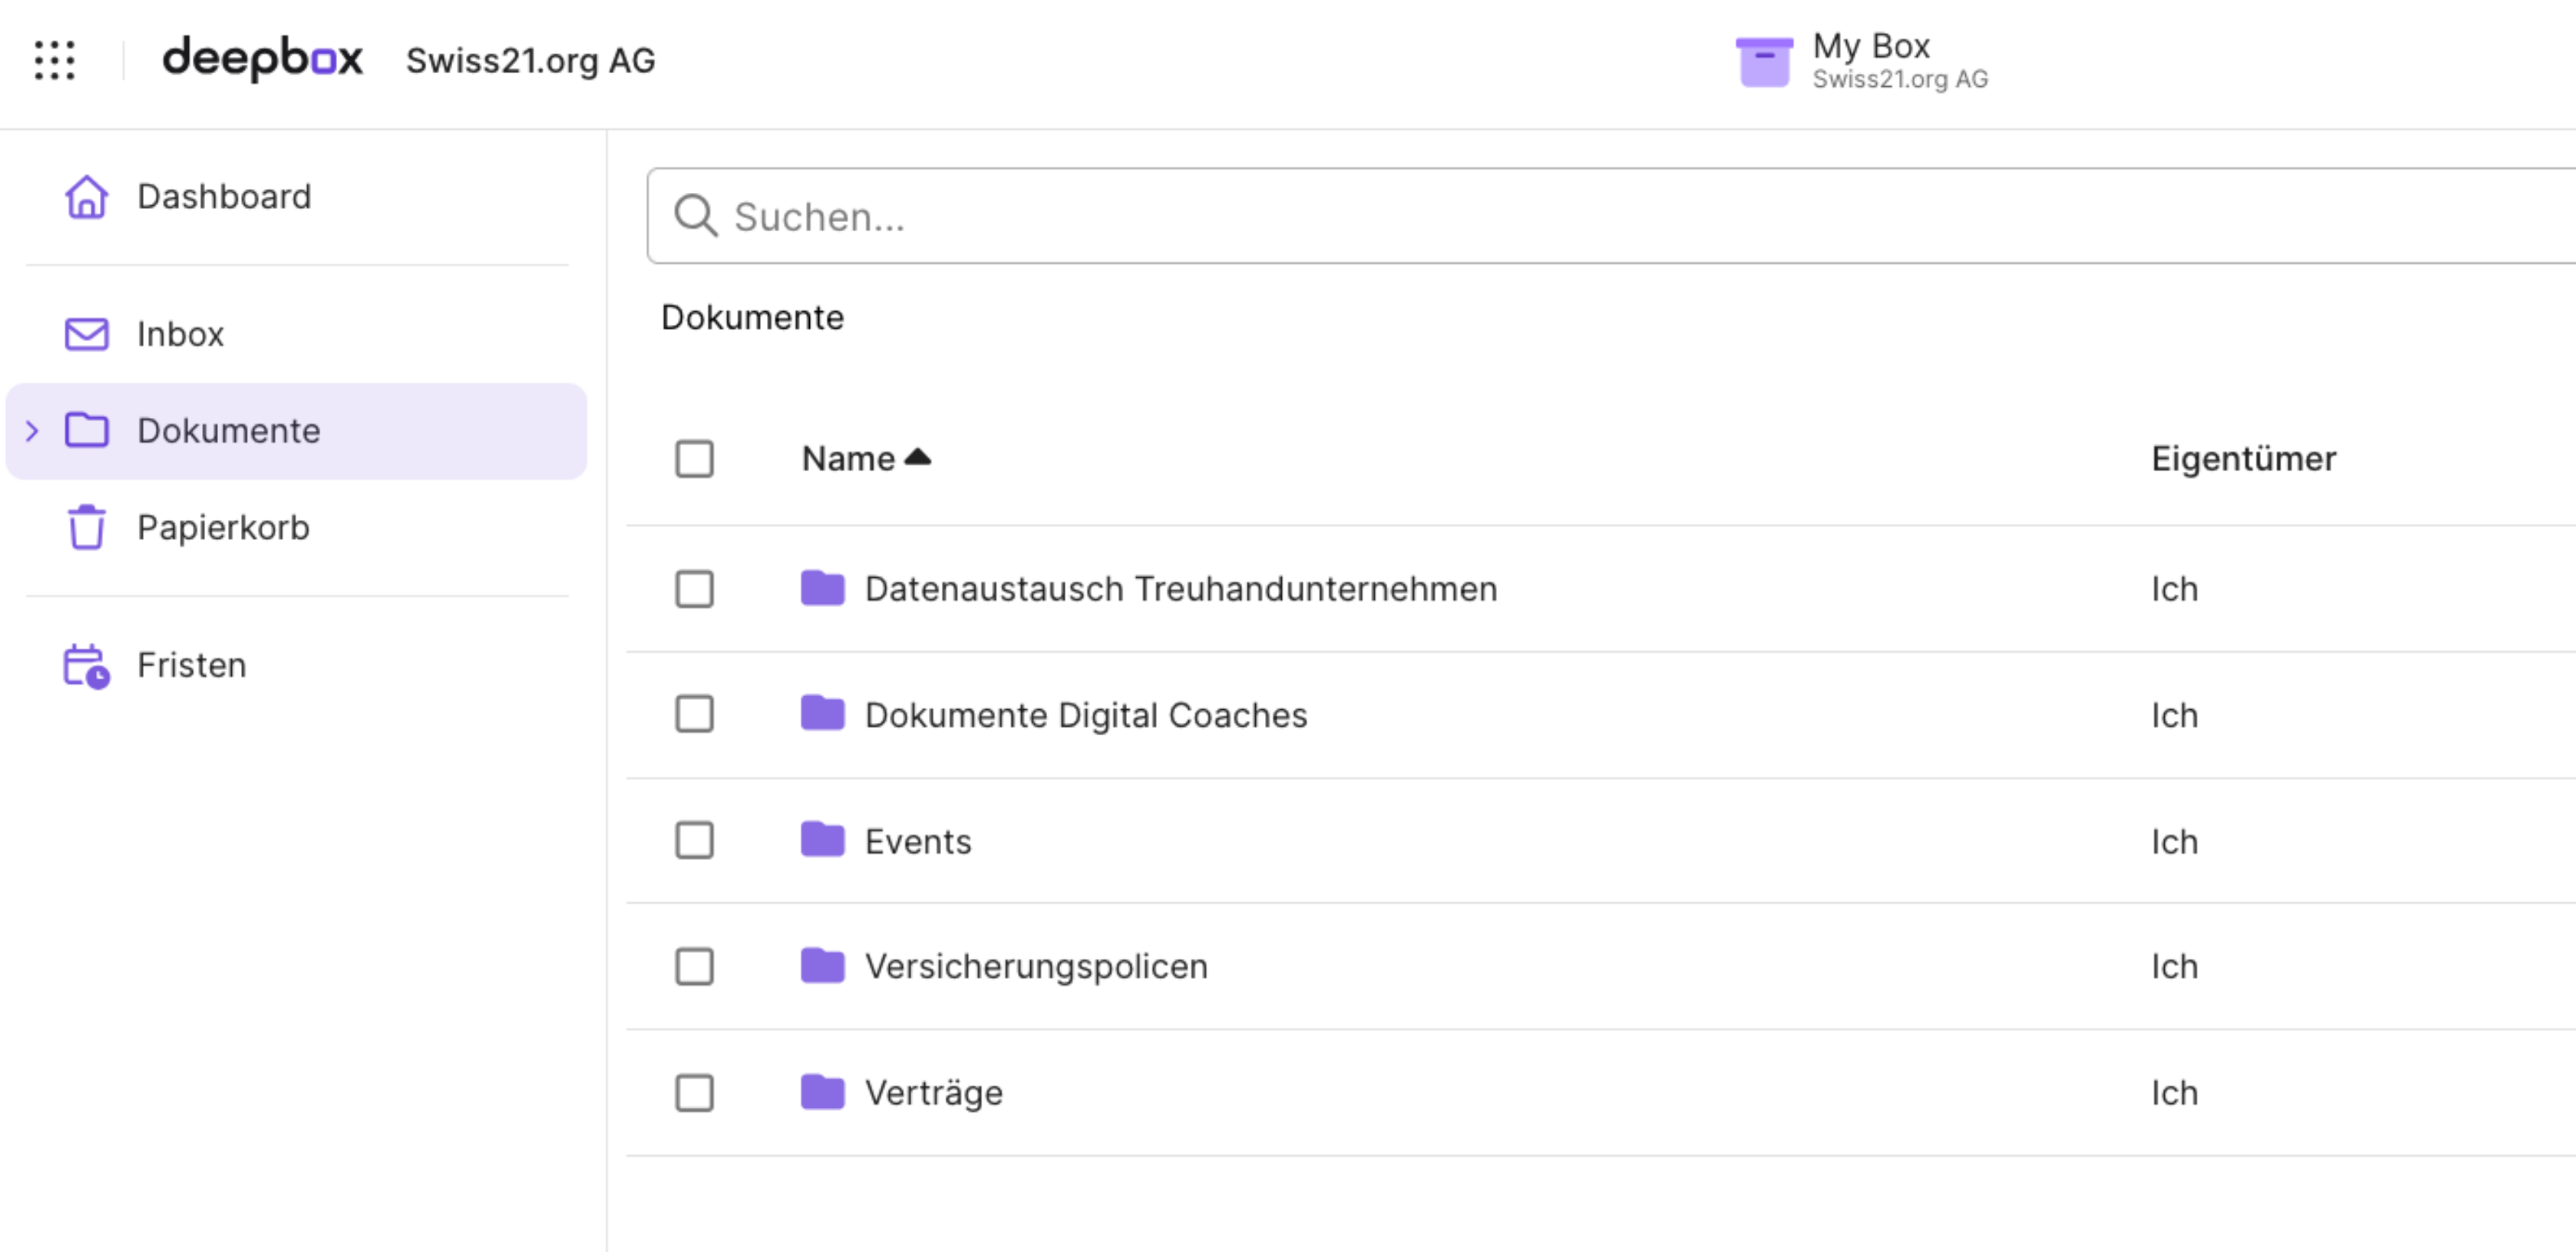Click folder icon of Versicherungspolicen row

(823, 966)
